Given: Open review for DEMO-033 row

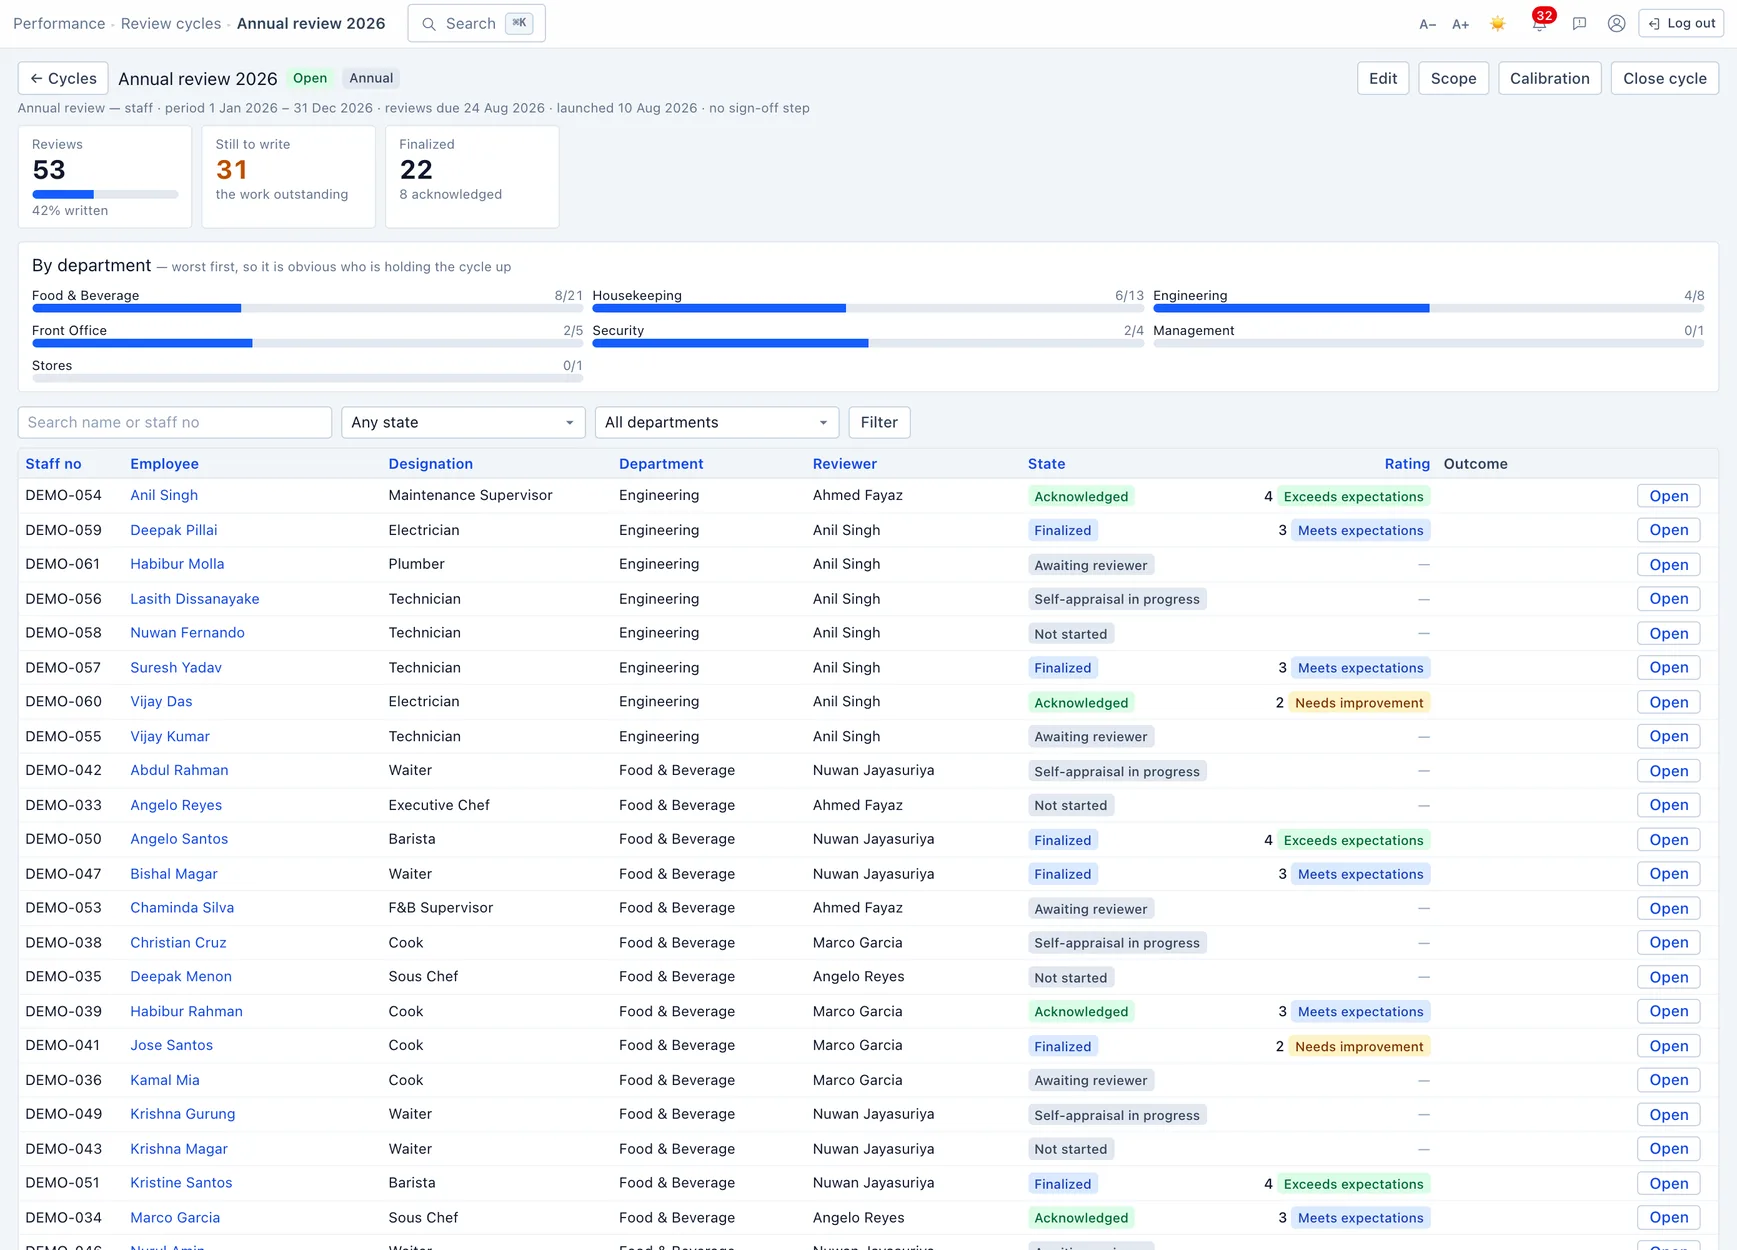Looking at the screenshot, I should pos(1668,805).
